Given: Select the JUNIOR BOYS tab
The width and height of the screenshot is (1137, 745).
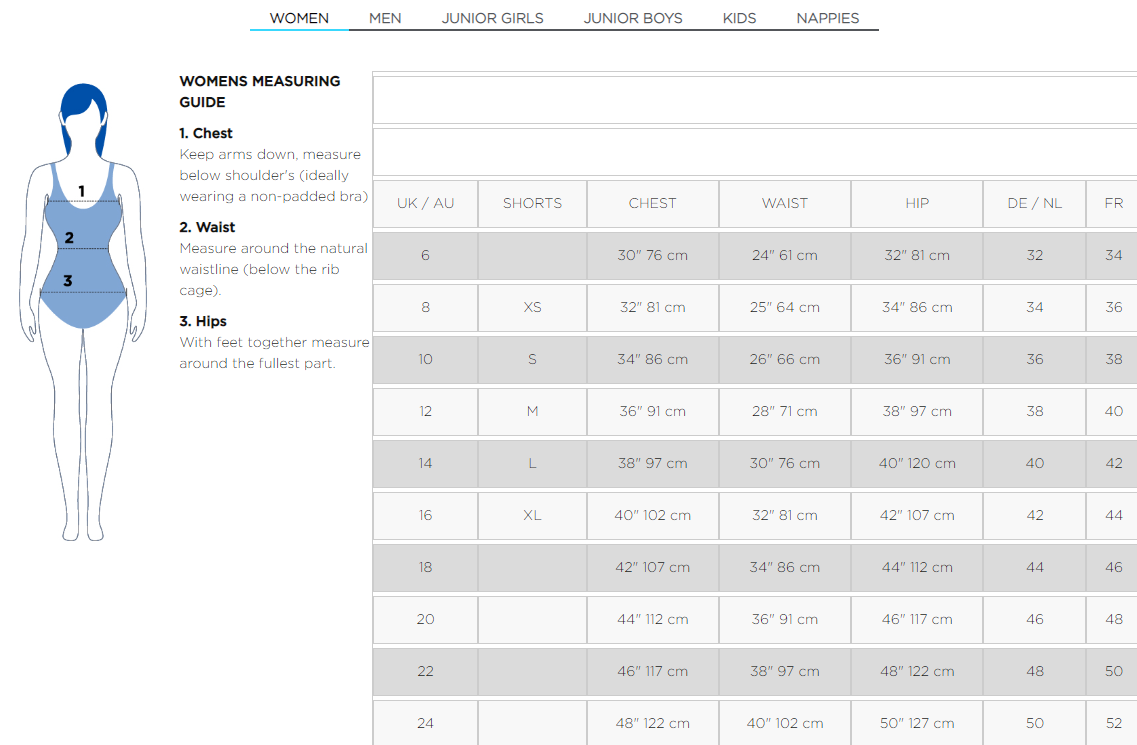Looking at the screenshot, I should tap(633, 18).
